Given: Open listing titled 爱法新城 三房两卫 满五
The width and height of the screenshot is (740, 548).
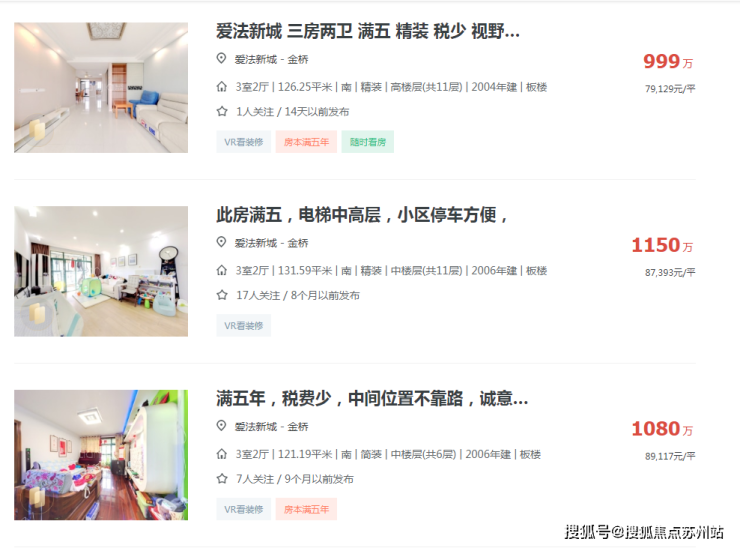Looking at the screenshot, I should (x=368, y=31).
